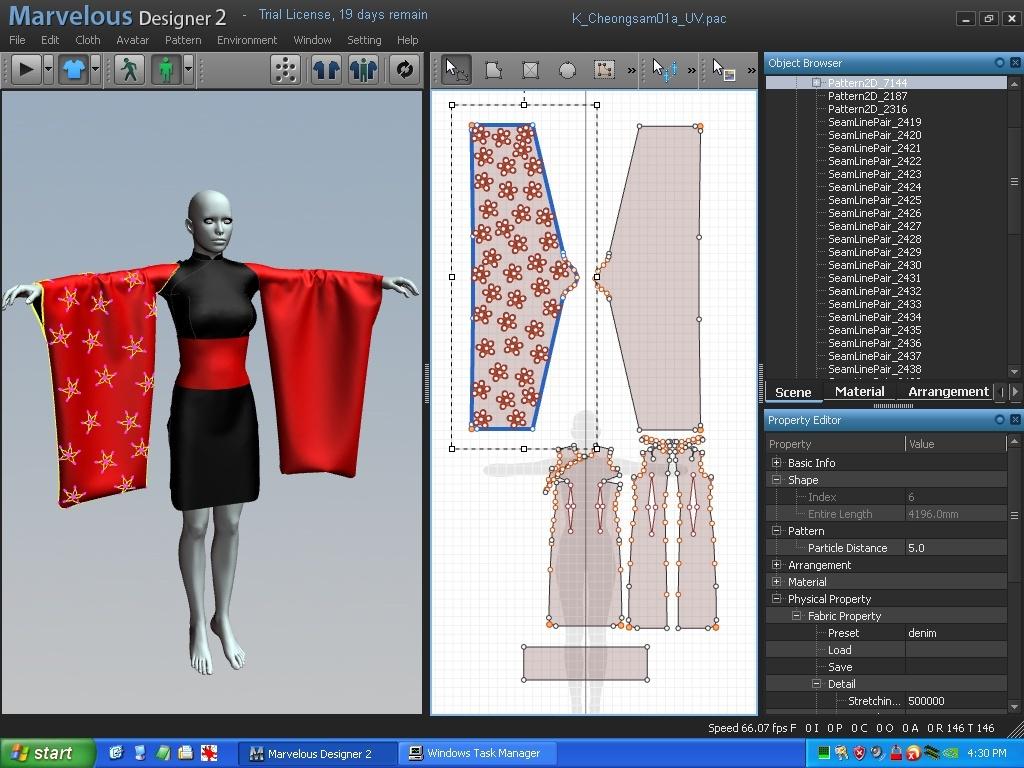Viewport: 1024px width, 768px height.
Task: Open dropdown arrow next to play button
Action: pyautogui.click(x=48, y=69)
